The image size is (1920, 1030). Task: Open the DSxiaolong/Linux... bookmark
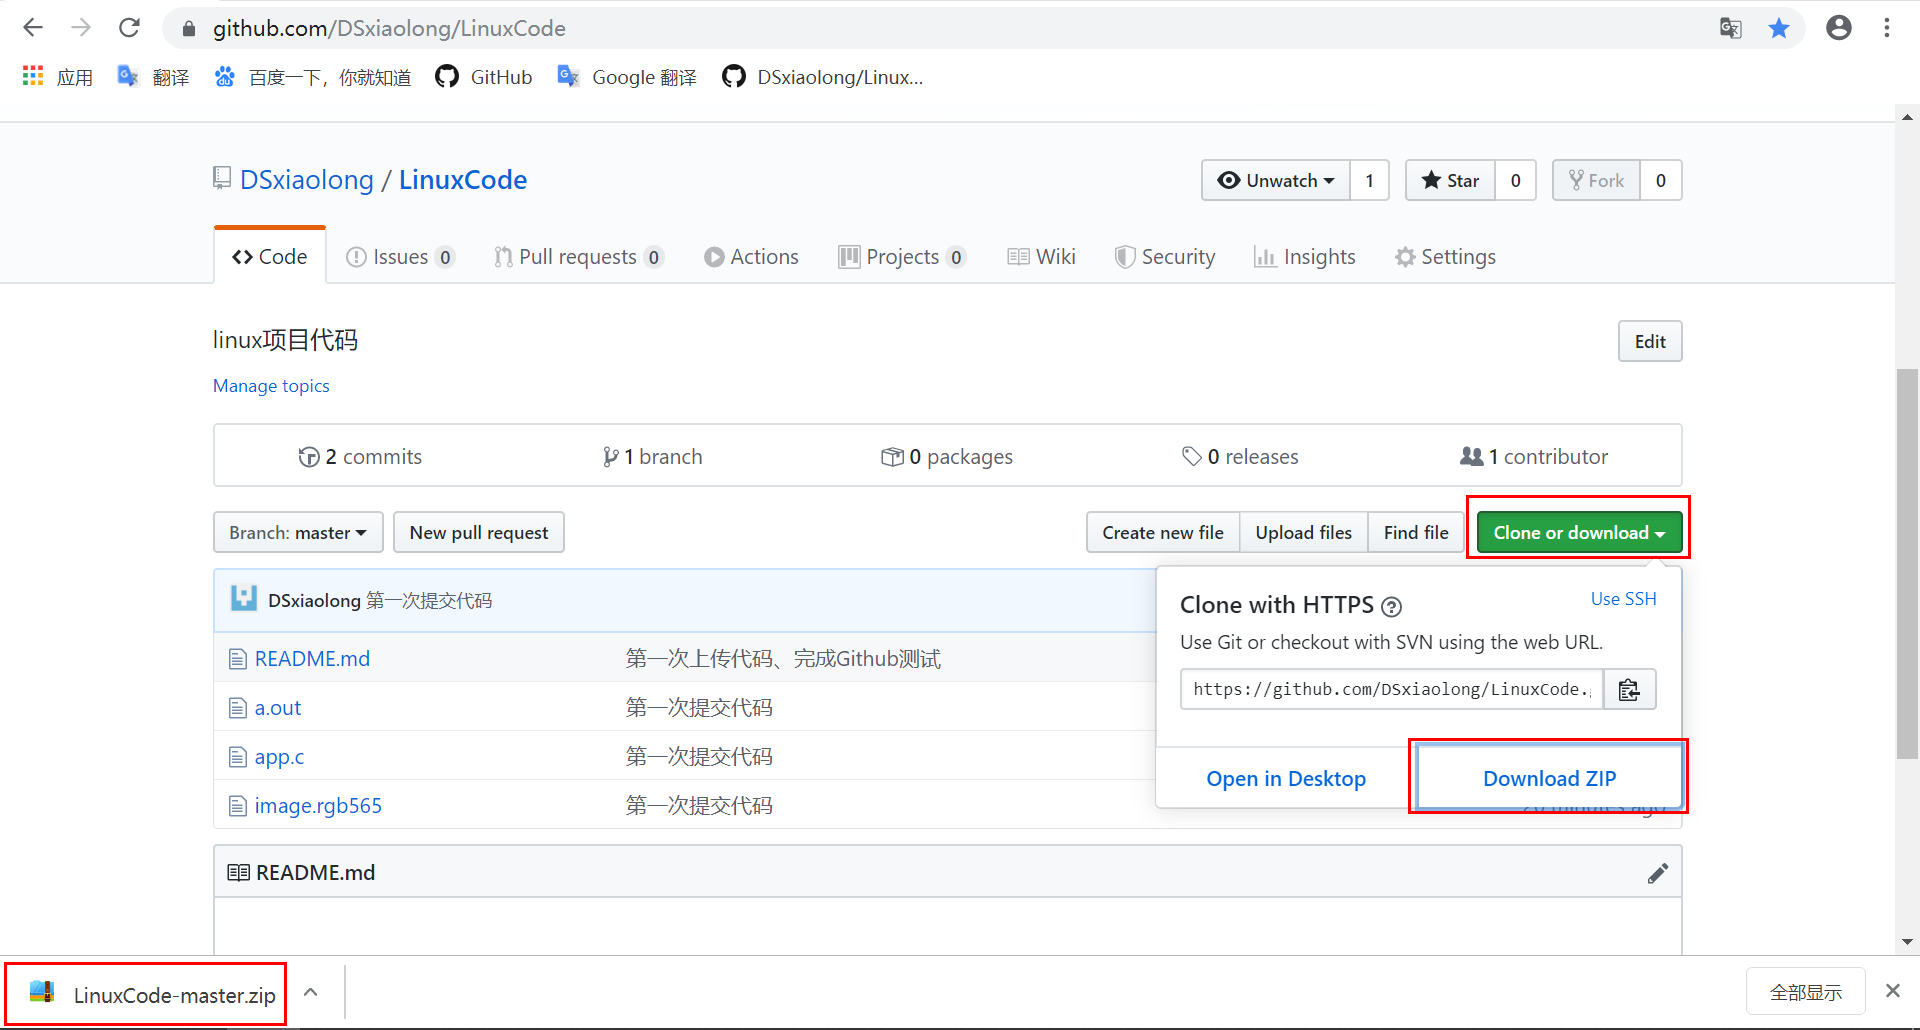pyautogui.click(x=823, y=77)
